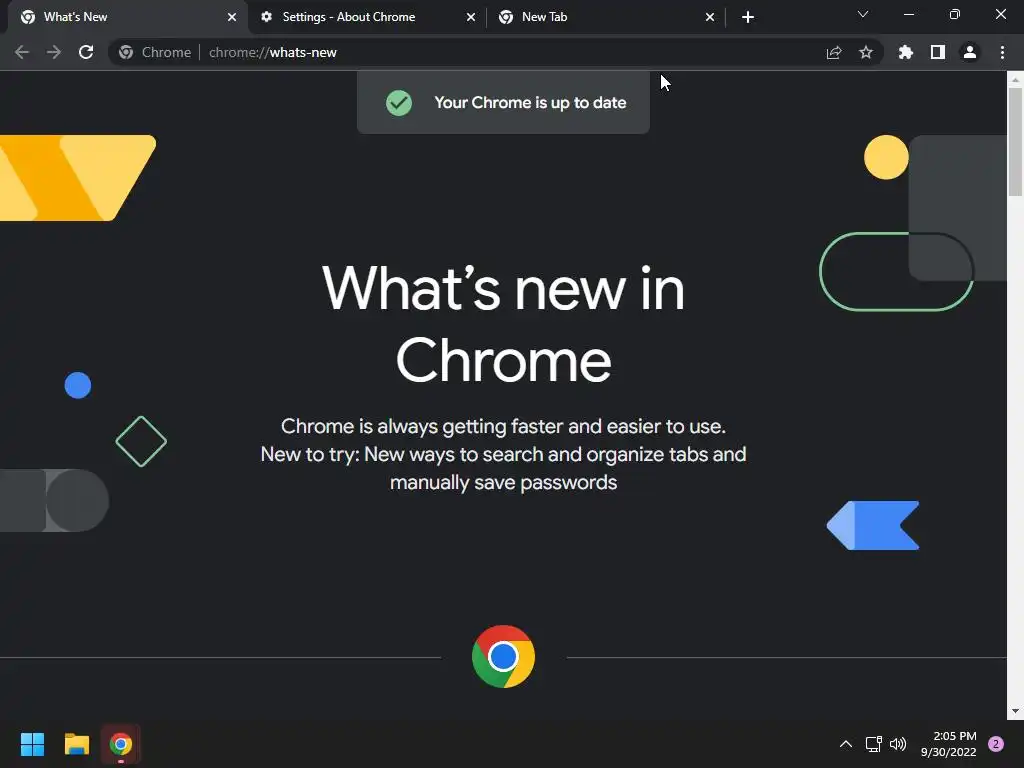
Task: Go back with the back arrow
Action: [x=22, y=52]
